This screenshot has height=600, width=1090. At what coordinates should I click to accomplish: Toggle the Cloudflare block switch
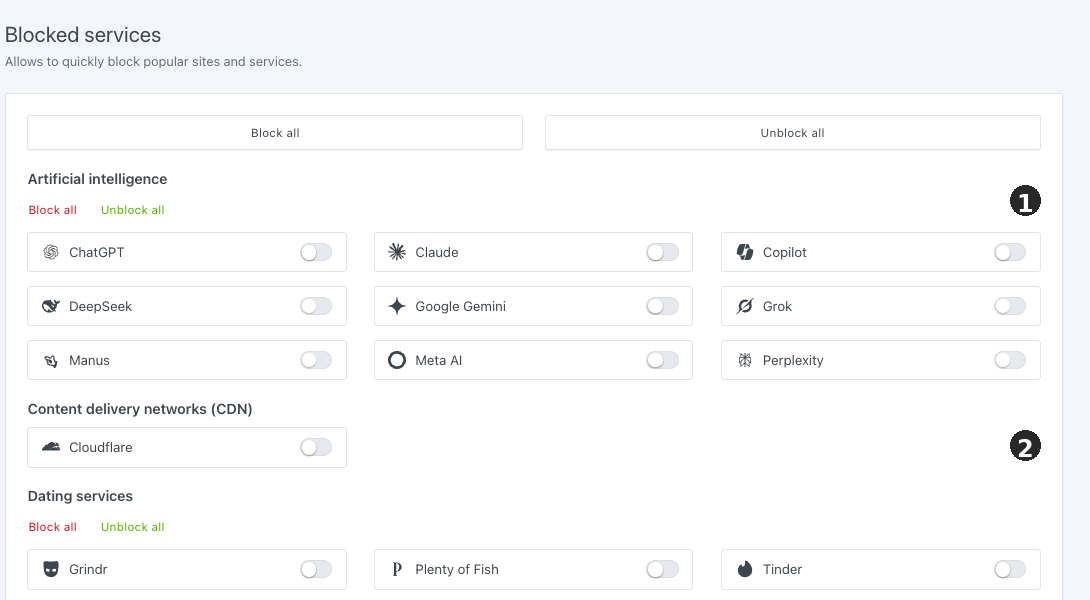(316, 448)
